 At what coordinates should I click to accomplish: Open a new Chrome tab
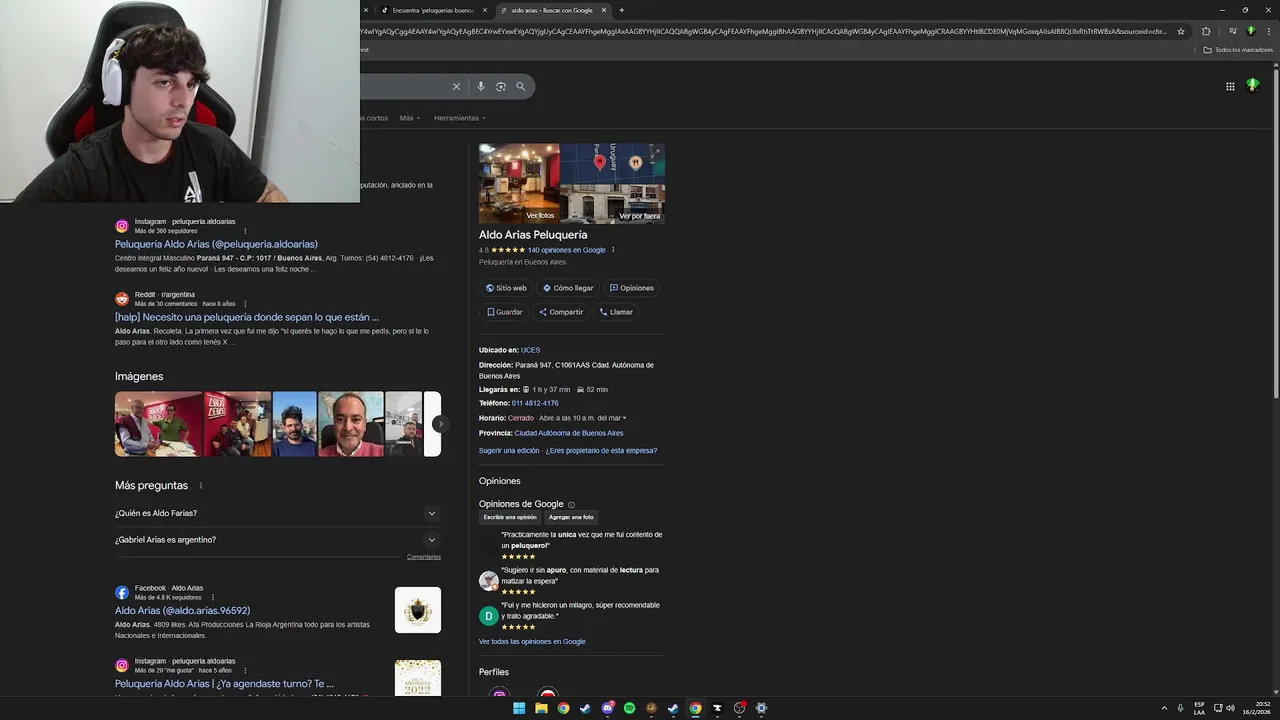[621, 10]
